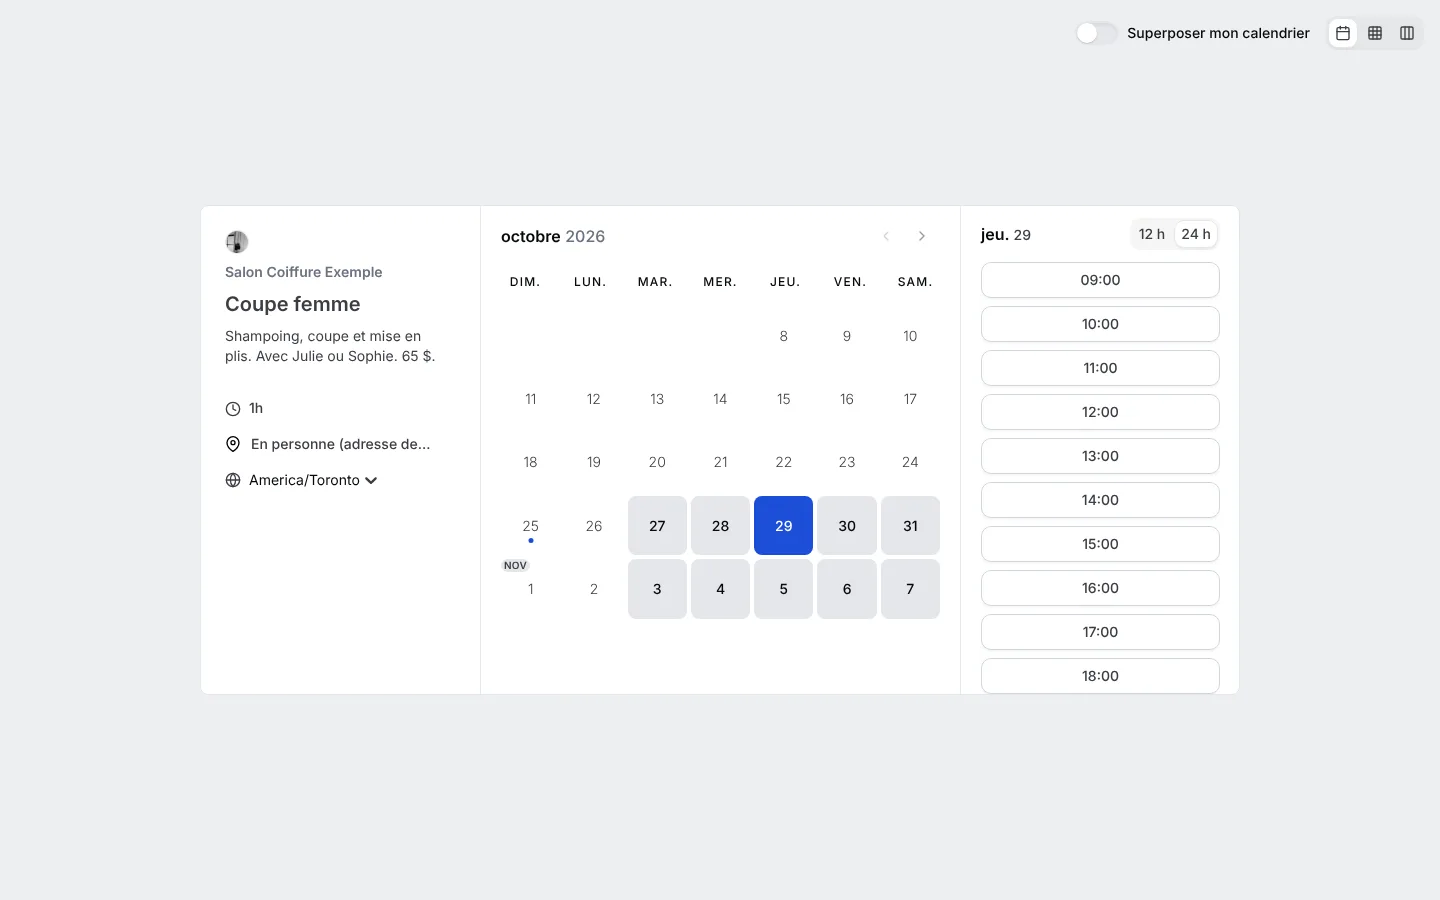The image size is (1440, 900).
Task: Select the 12:00 time slot
Action: coord(1100,412)
